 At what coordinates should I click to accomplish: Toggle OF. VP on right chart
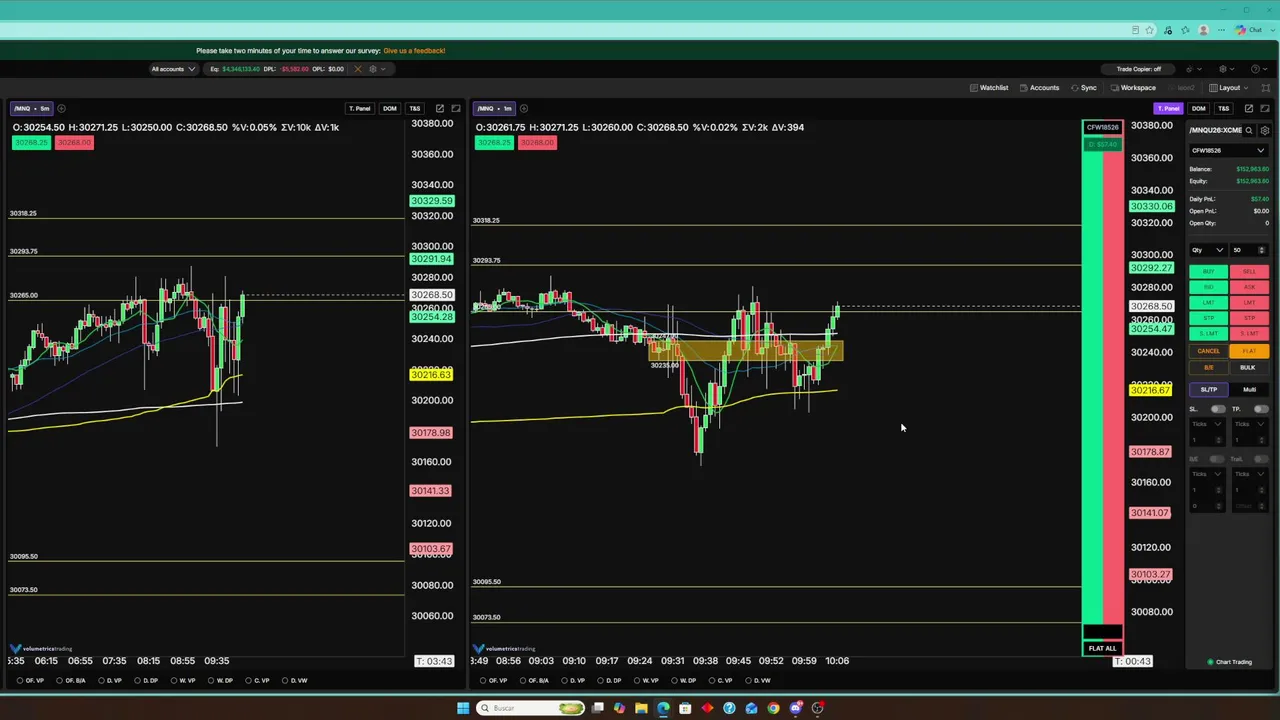click(x=493, y=680)
